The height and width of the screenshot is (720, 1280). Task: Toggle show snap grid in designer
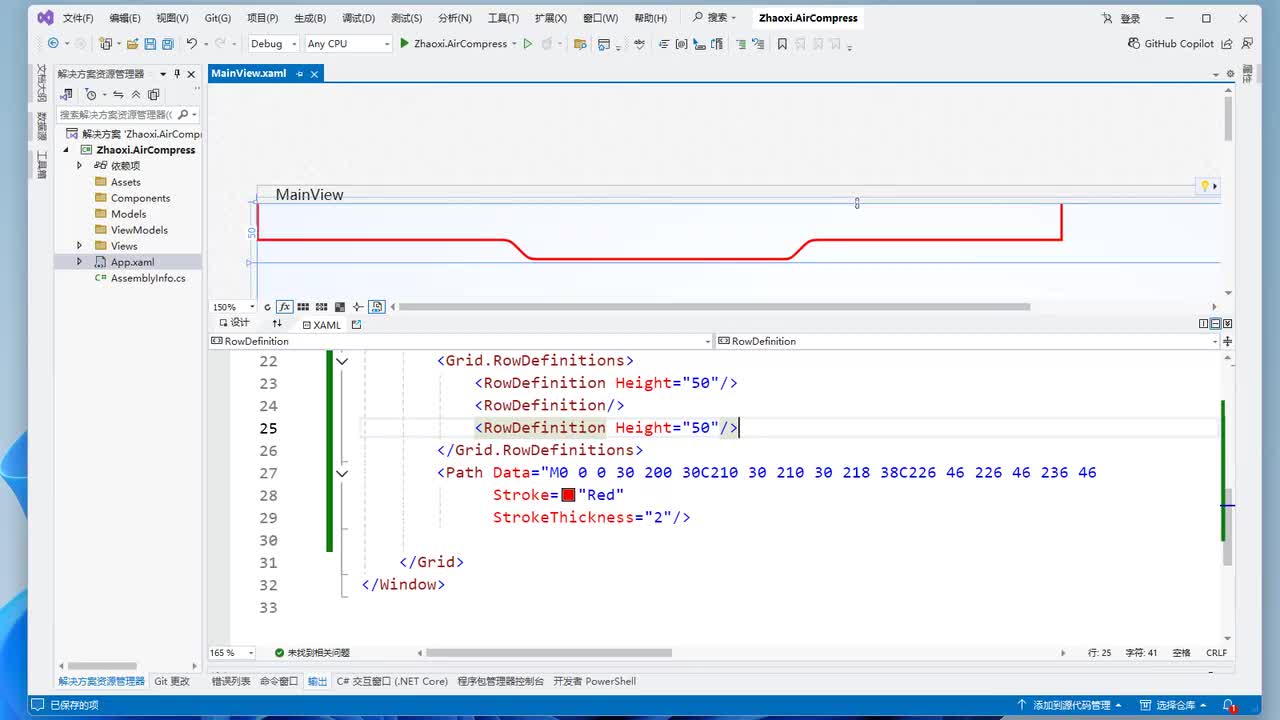pos(303,307)
